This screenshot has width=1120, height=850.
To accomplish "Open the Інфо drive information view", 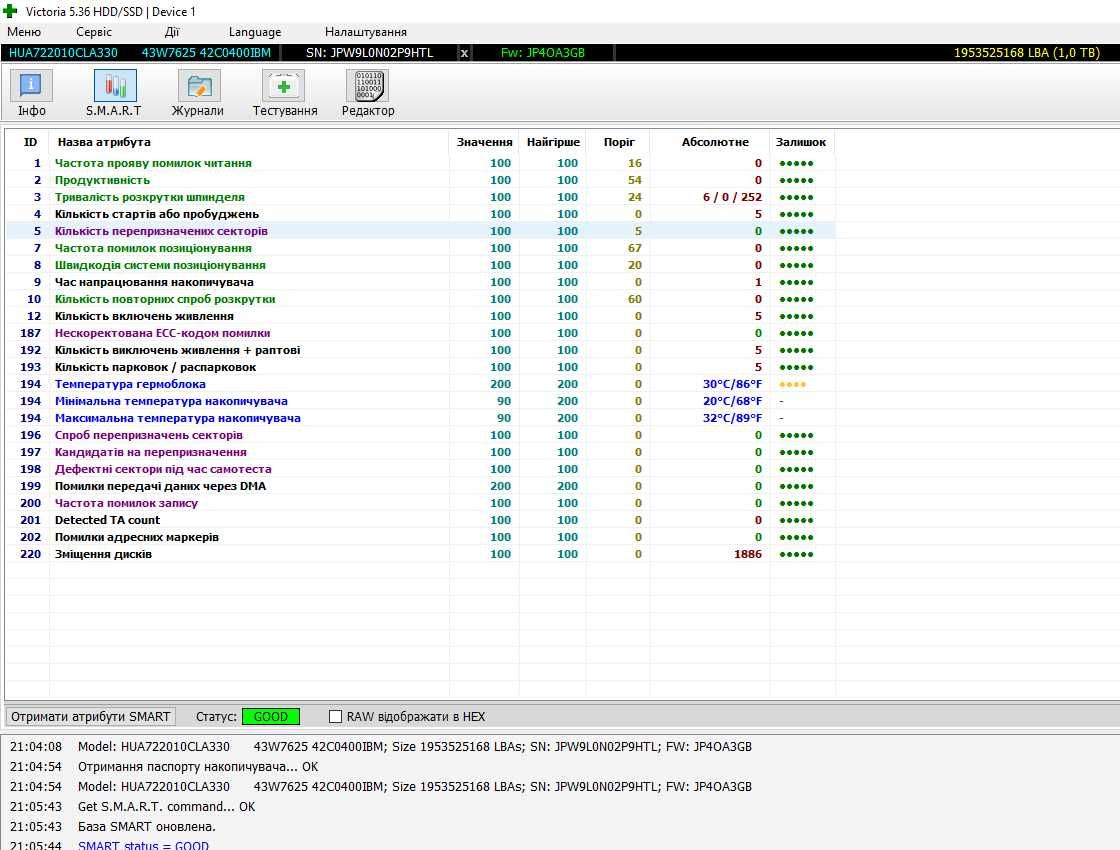I will coord(31,93).
